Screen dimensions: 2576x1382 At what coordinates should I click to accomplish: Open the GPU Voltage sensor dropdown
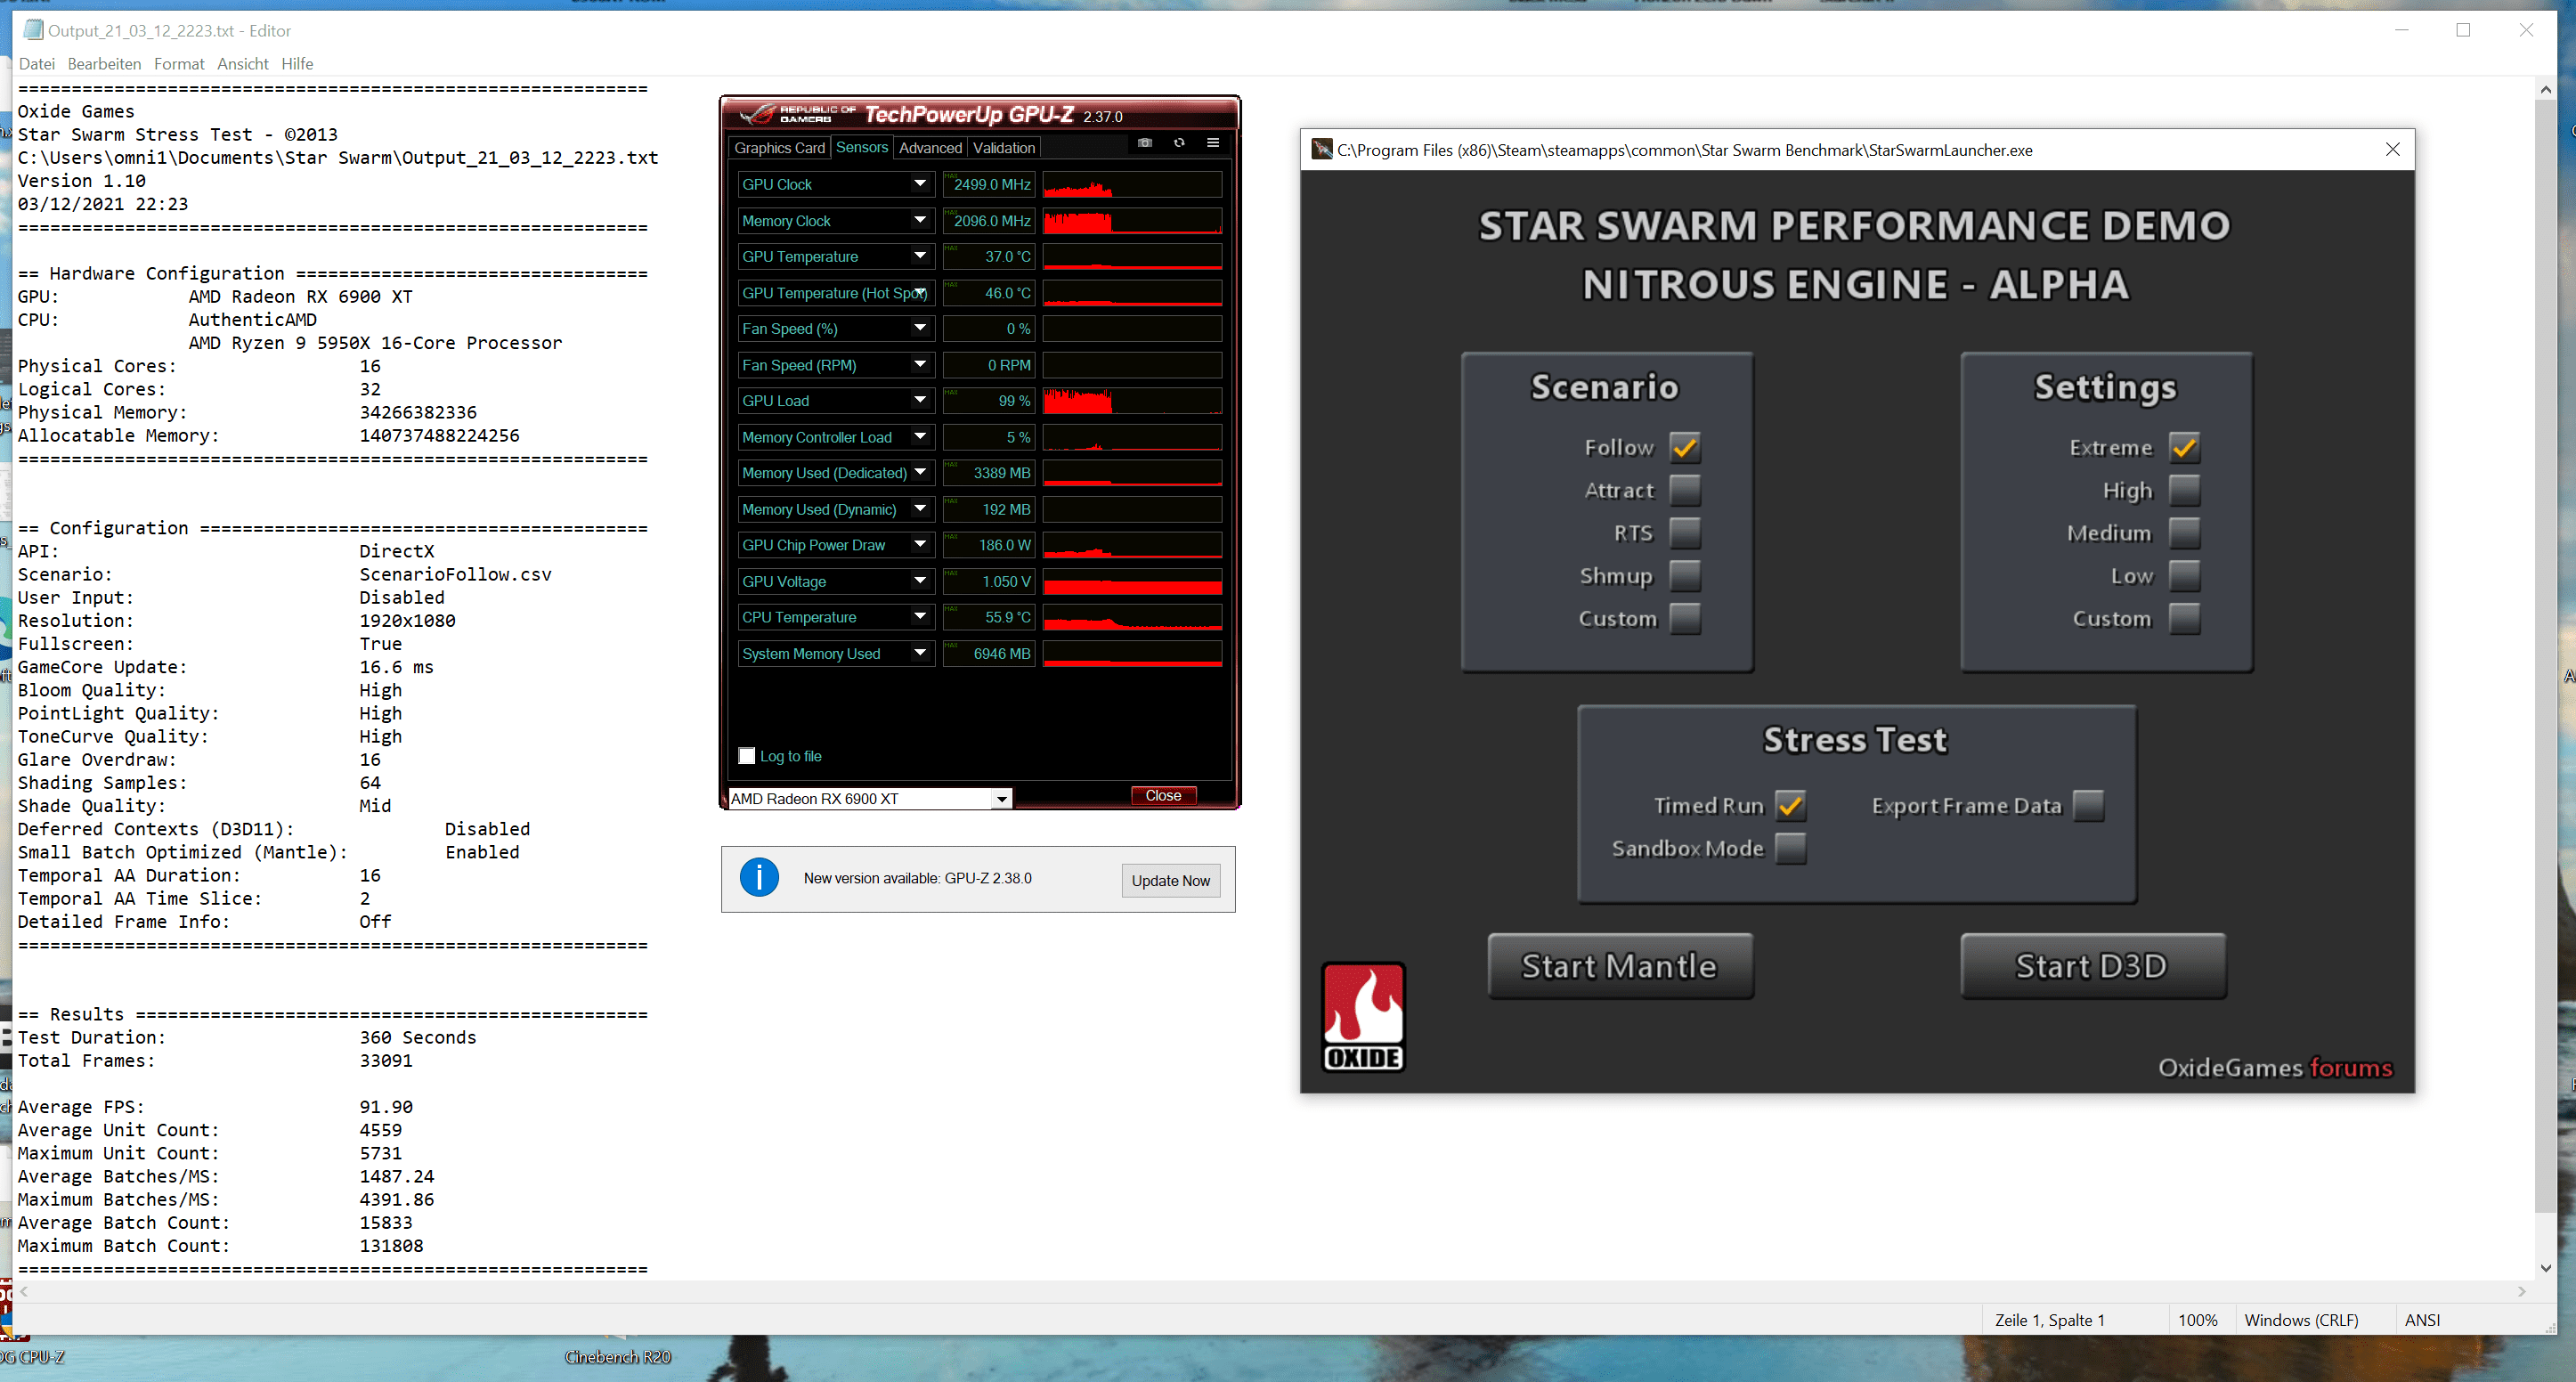pyautogui.click(x=920, y=581)
